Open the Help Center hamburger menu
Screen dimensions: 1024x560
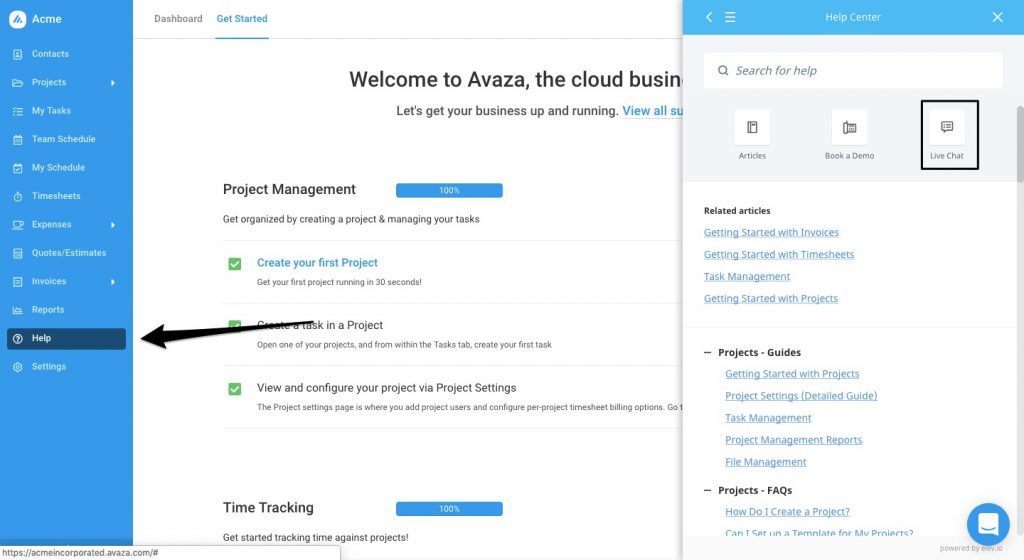[x=730, y=17]
